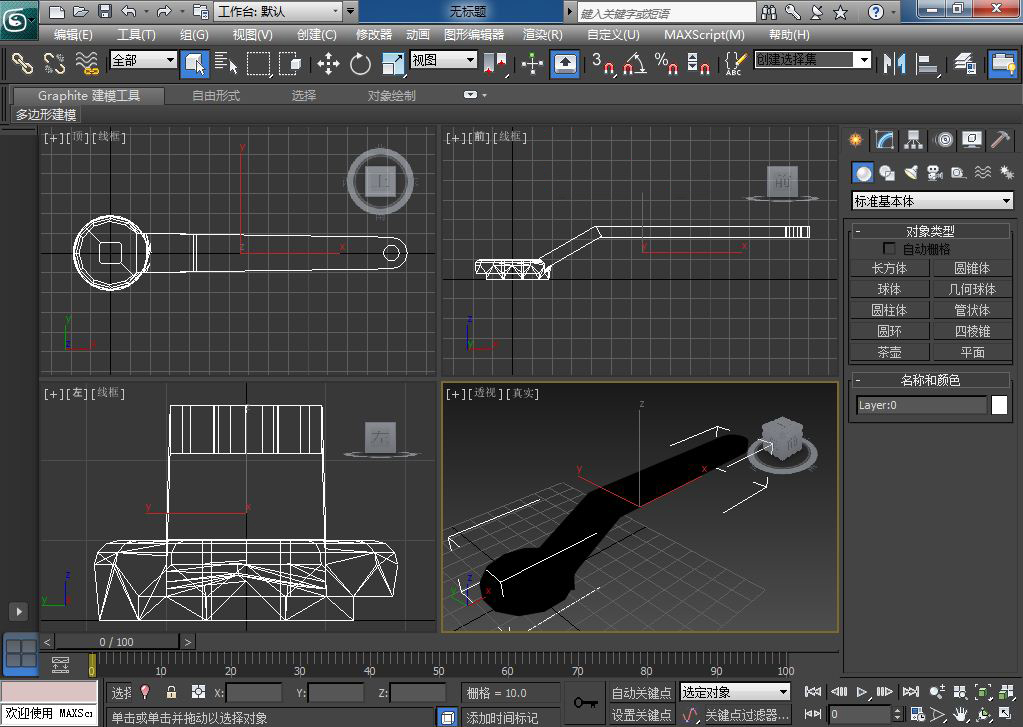
Task: Open the Find binoculars icon in title bar
Action: 770,12
